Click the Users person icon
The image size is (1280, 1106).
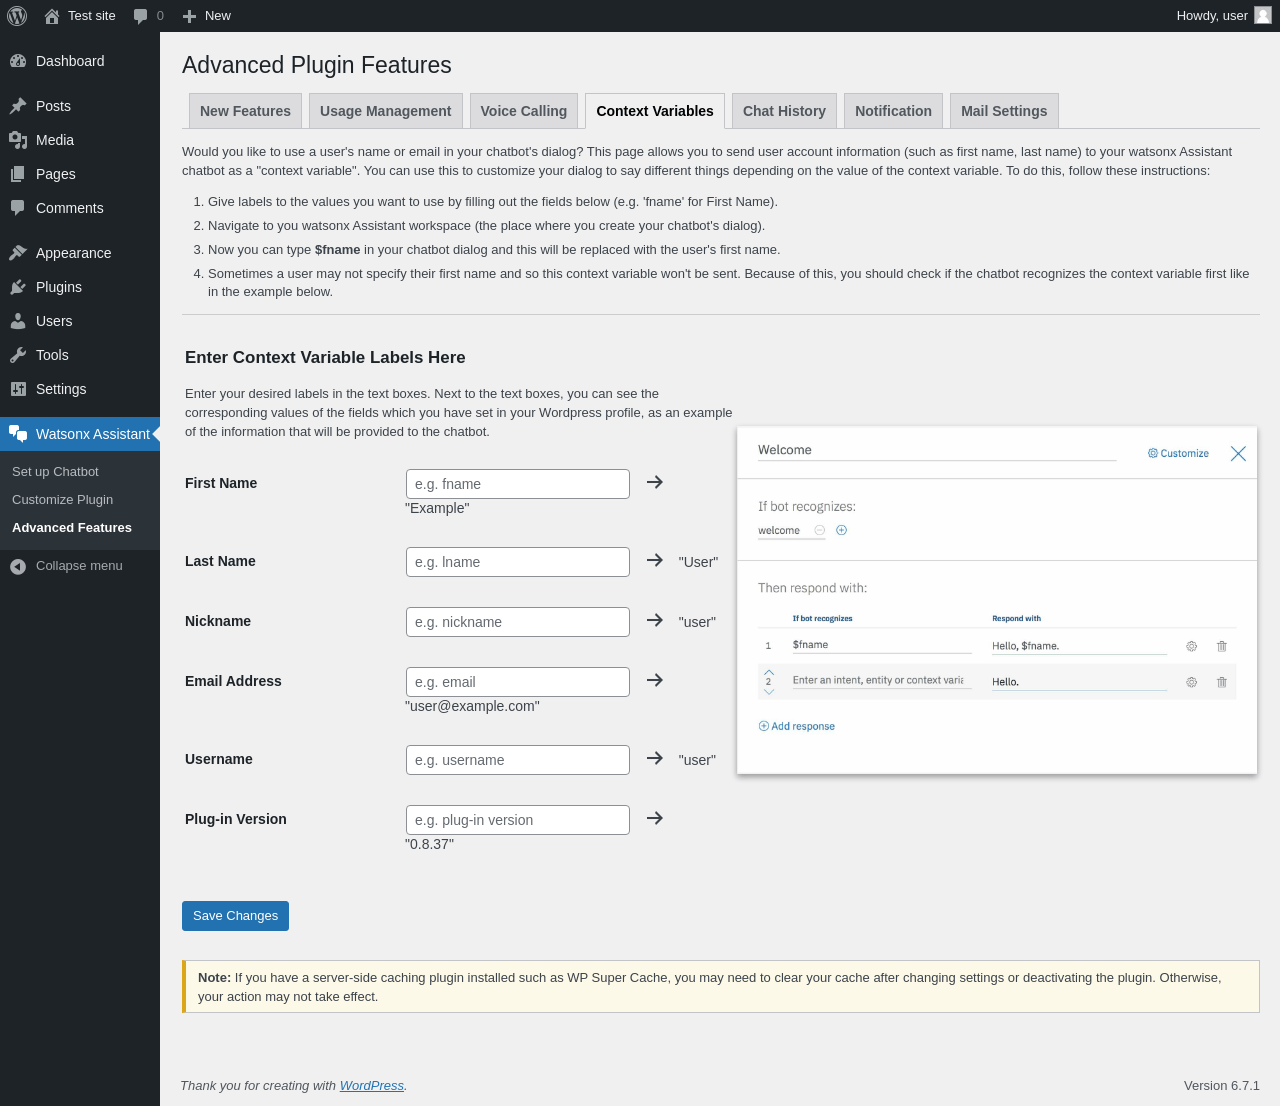[x=18, y=321]
